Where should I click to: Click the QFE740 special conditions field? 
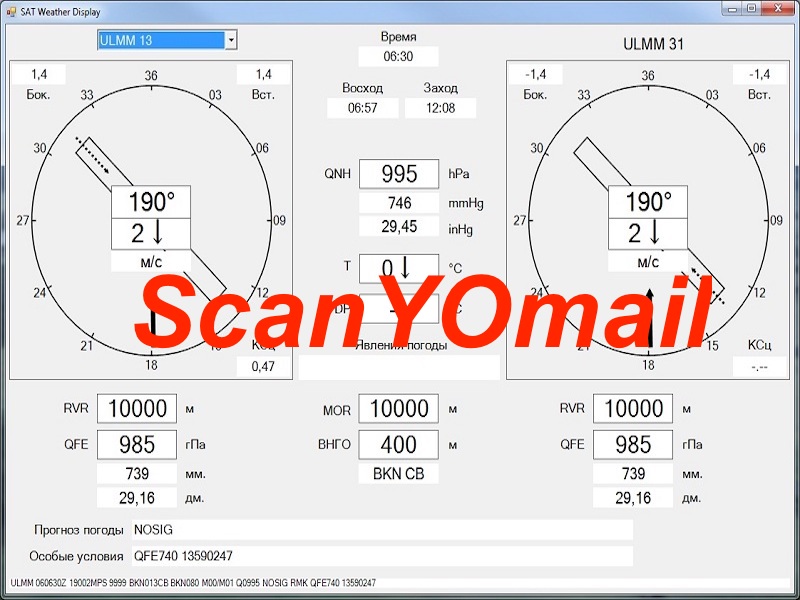pyautogui.click(x=380, y=556)
